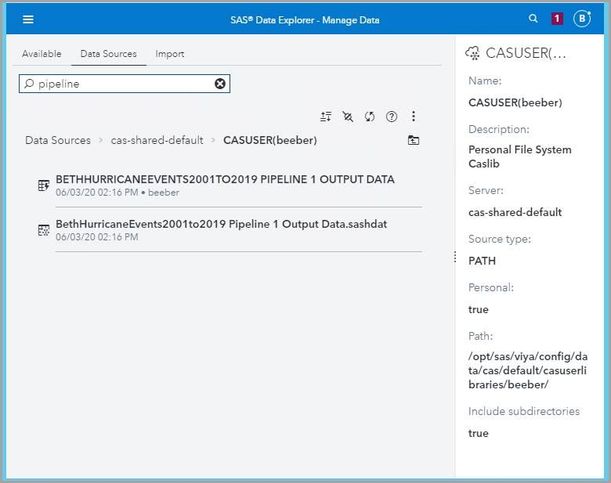This screenshot has height=483, width=611.
Task: Click the panel splitter handle
Action: tap(455, 257)
